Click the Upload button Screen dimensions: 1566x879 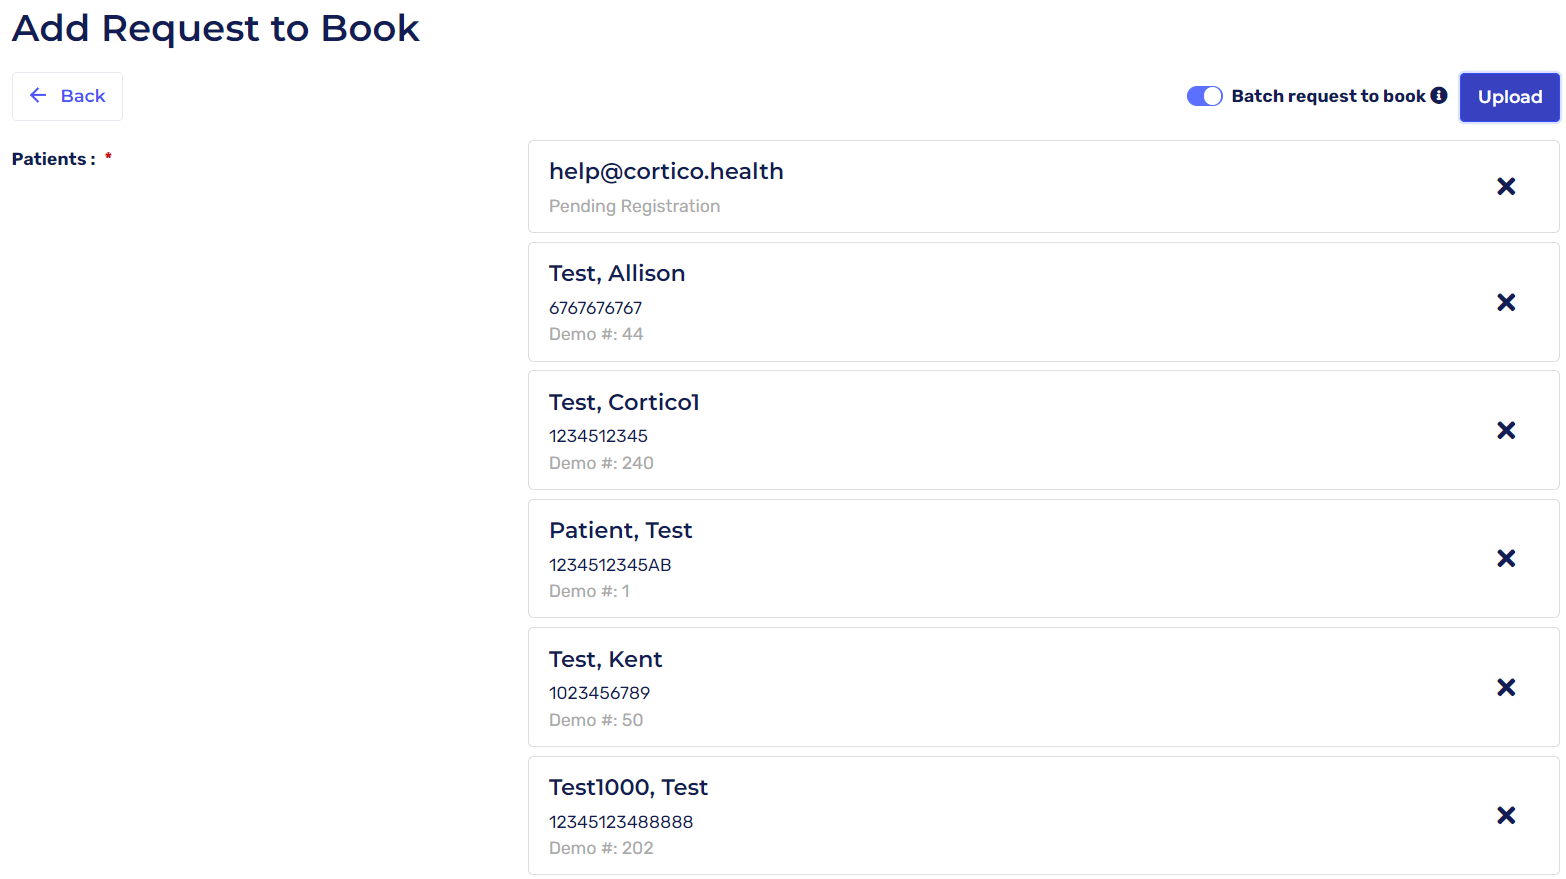coord(1509,97)
